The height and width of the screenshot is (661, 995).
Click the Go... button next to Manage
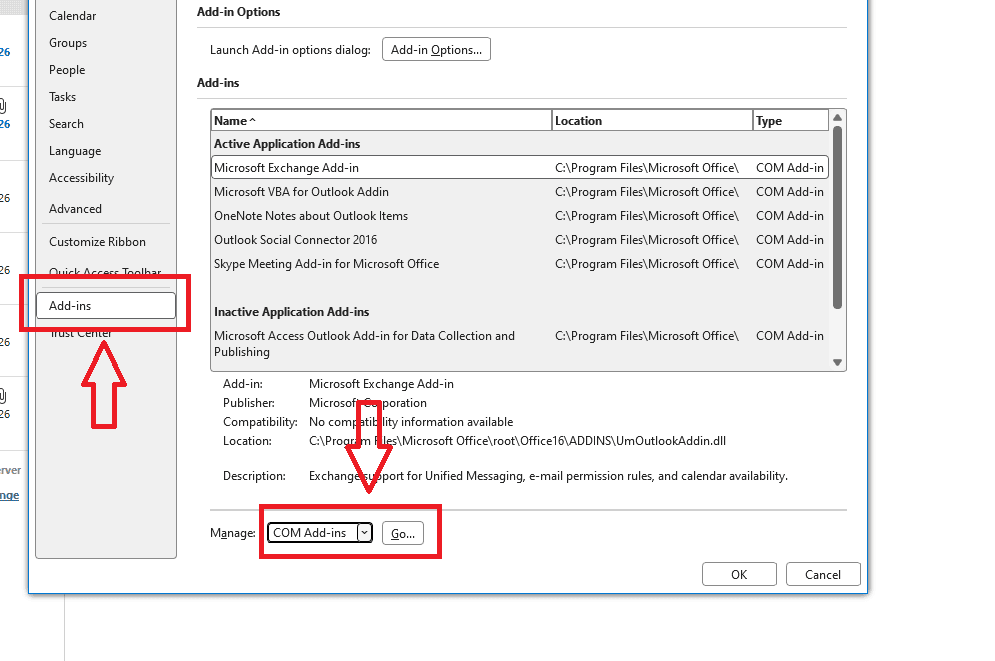point(402,533)
